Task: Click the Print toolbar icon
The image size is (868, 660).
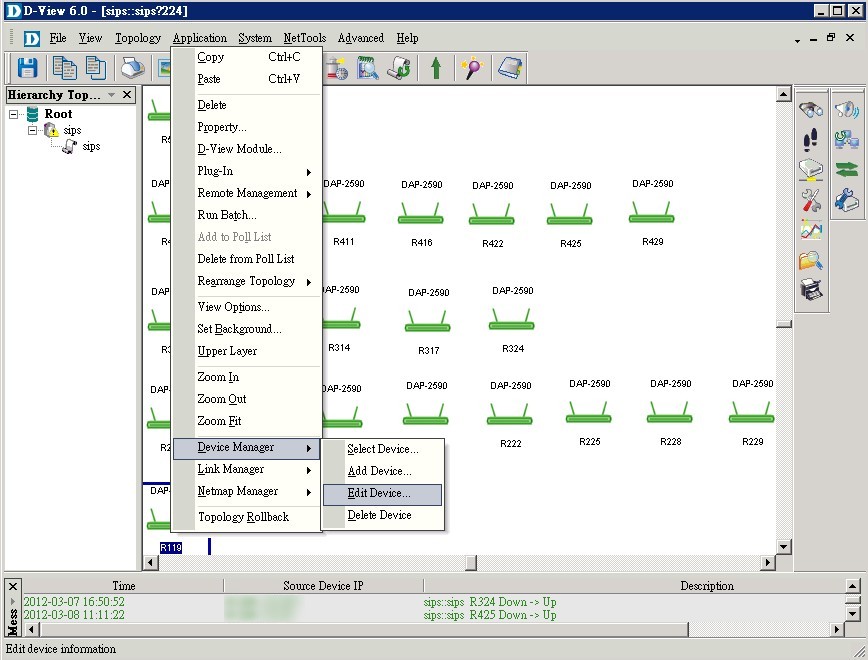Action: tap(133, 68)
